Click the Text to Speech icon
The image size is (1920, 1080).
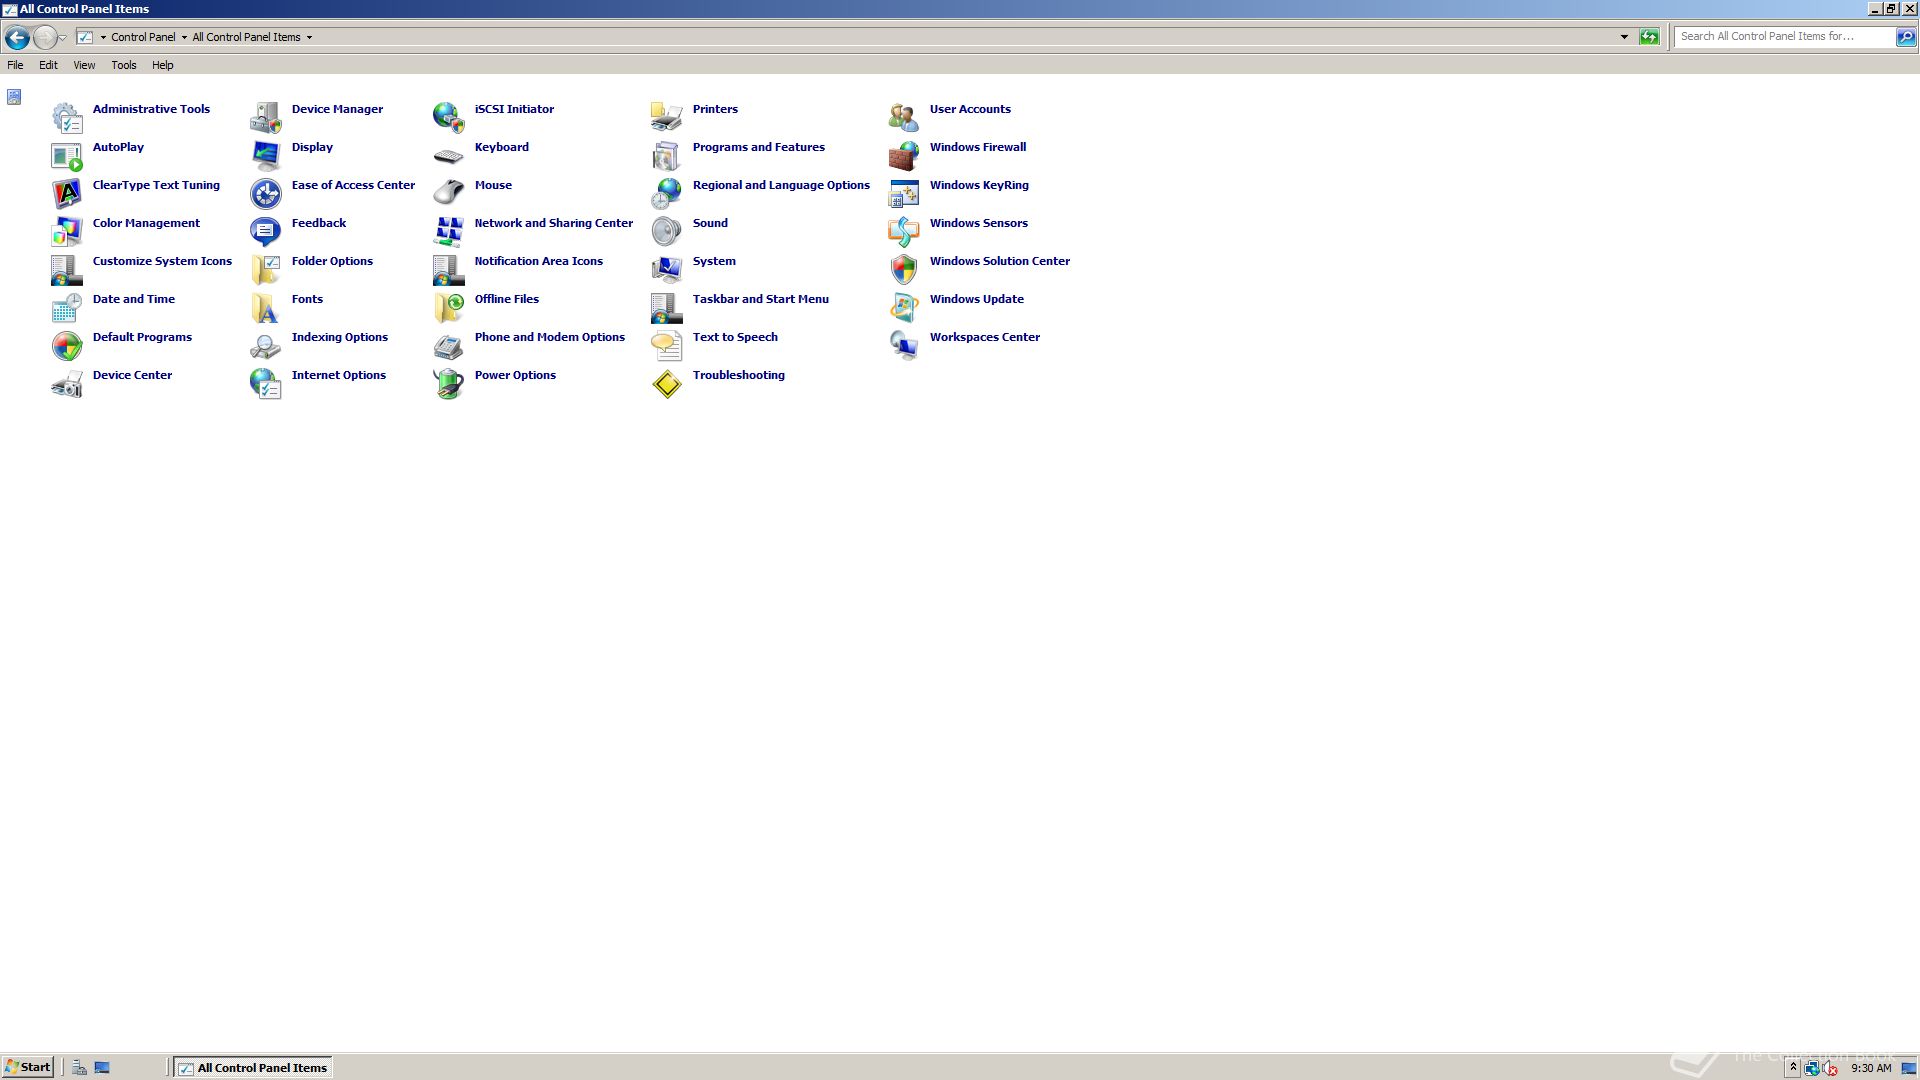(667, 345)
